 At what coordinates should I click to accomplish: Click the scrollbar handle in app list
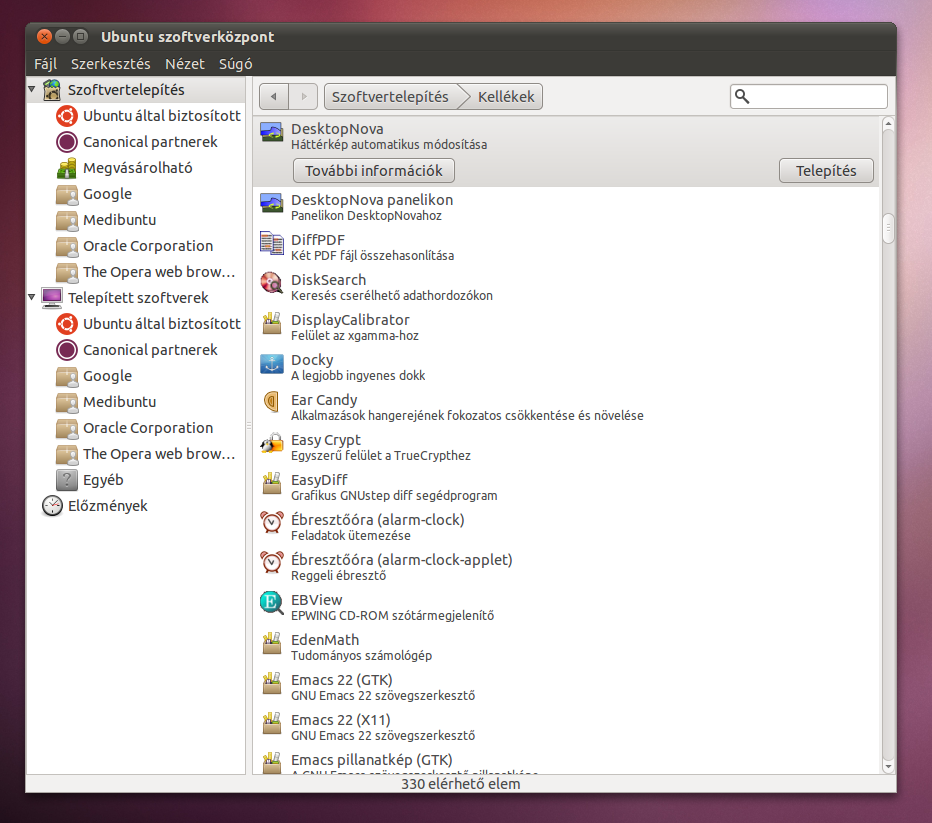point(888,228)
